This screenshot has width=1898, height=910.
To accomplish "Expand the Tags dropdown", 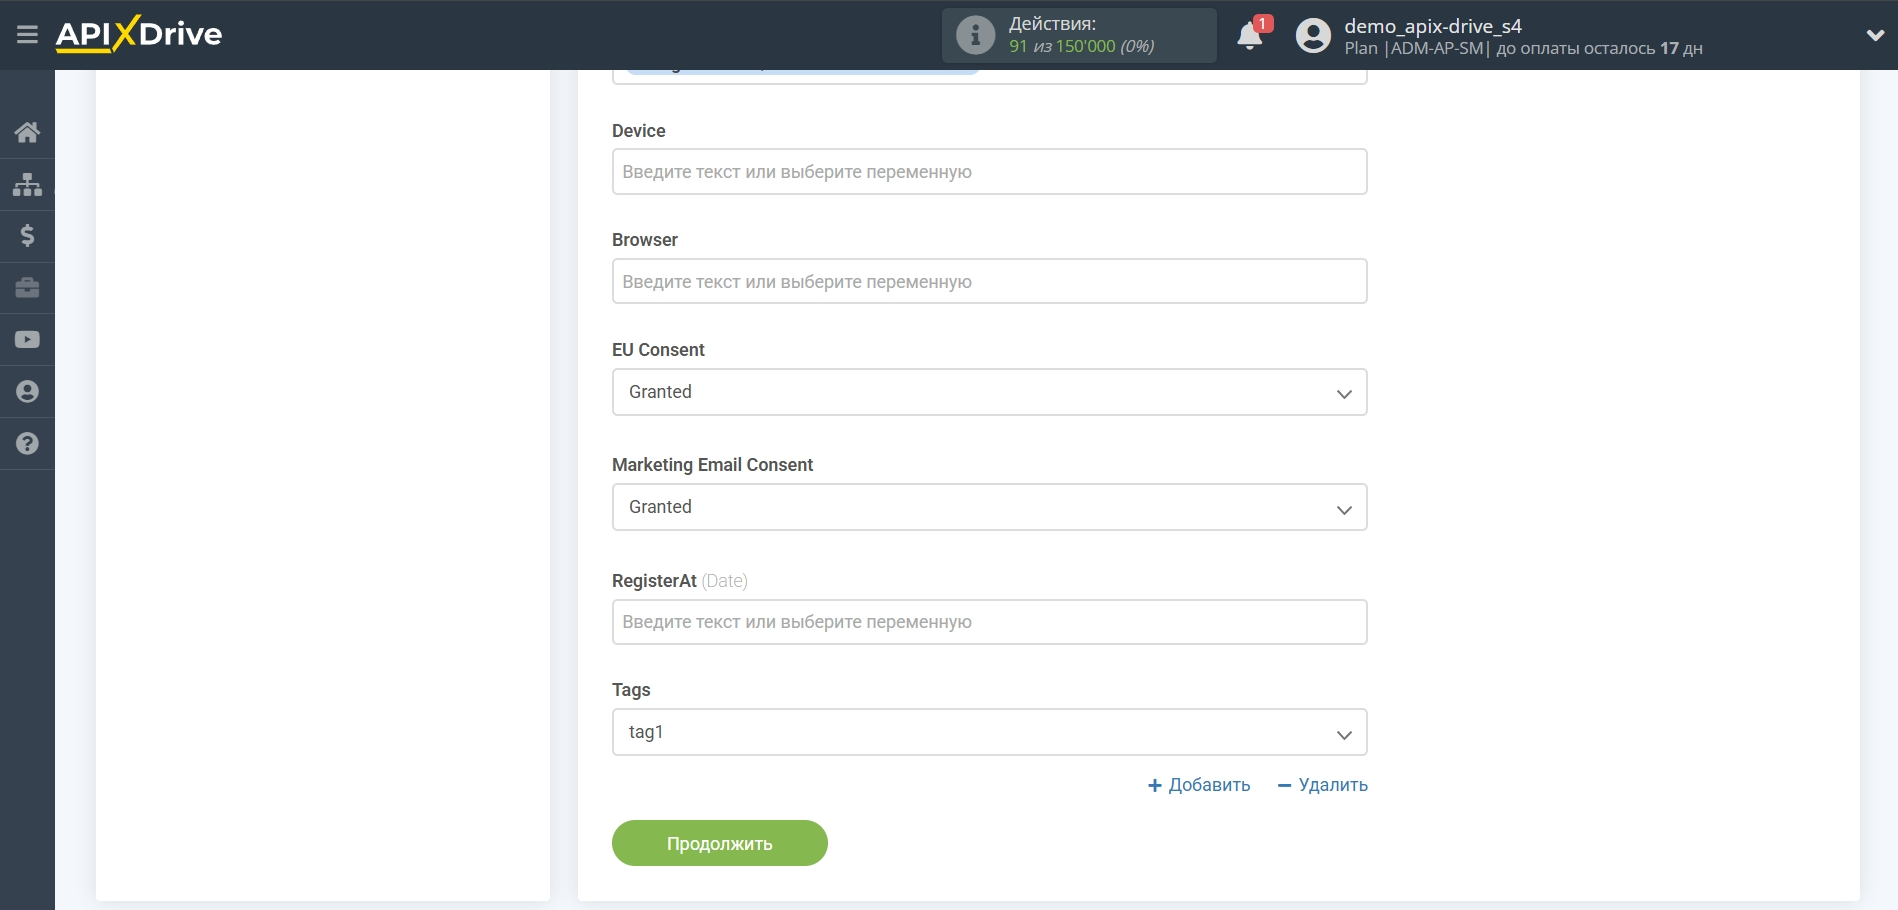I will pos(989,732).
